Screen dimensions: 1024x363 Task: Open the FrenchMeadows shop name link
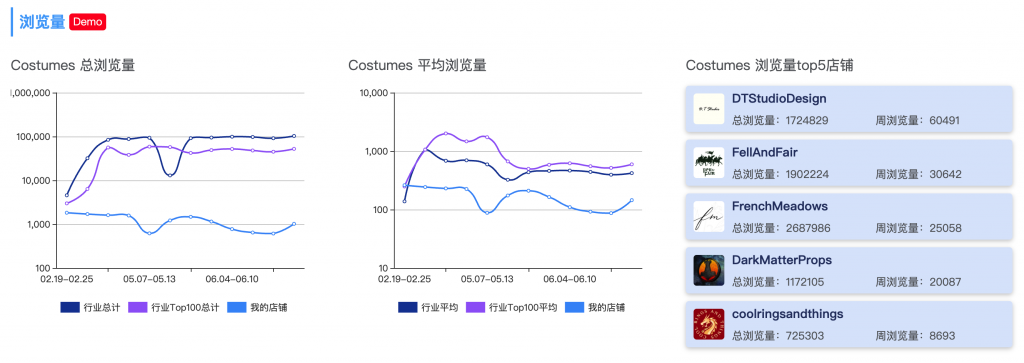(780, 206)
